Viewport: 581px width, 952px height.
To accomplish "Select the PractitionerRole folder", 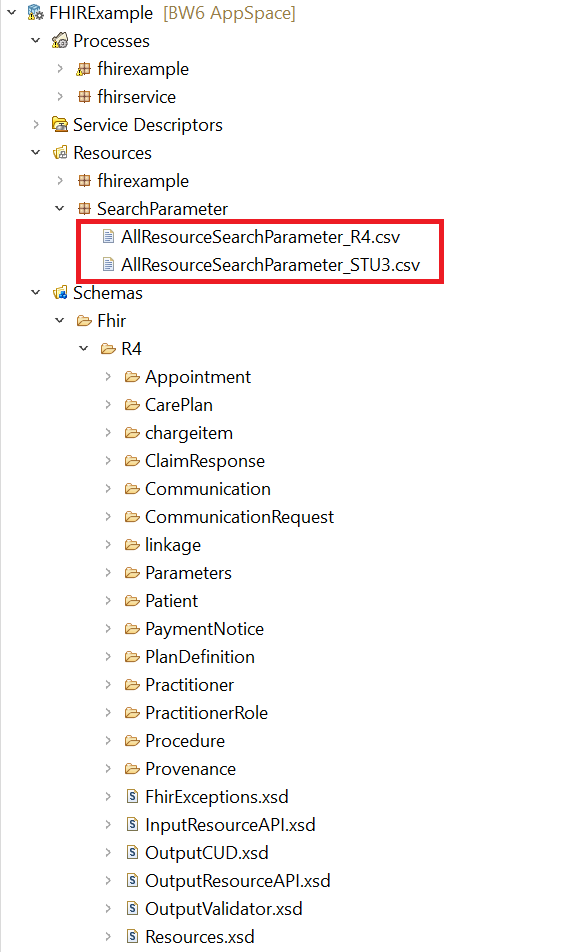I will tap(206, 713).
